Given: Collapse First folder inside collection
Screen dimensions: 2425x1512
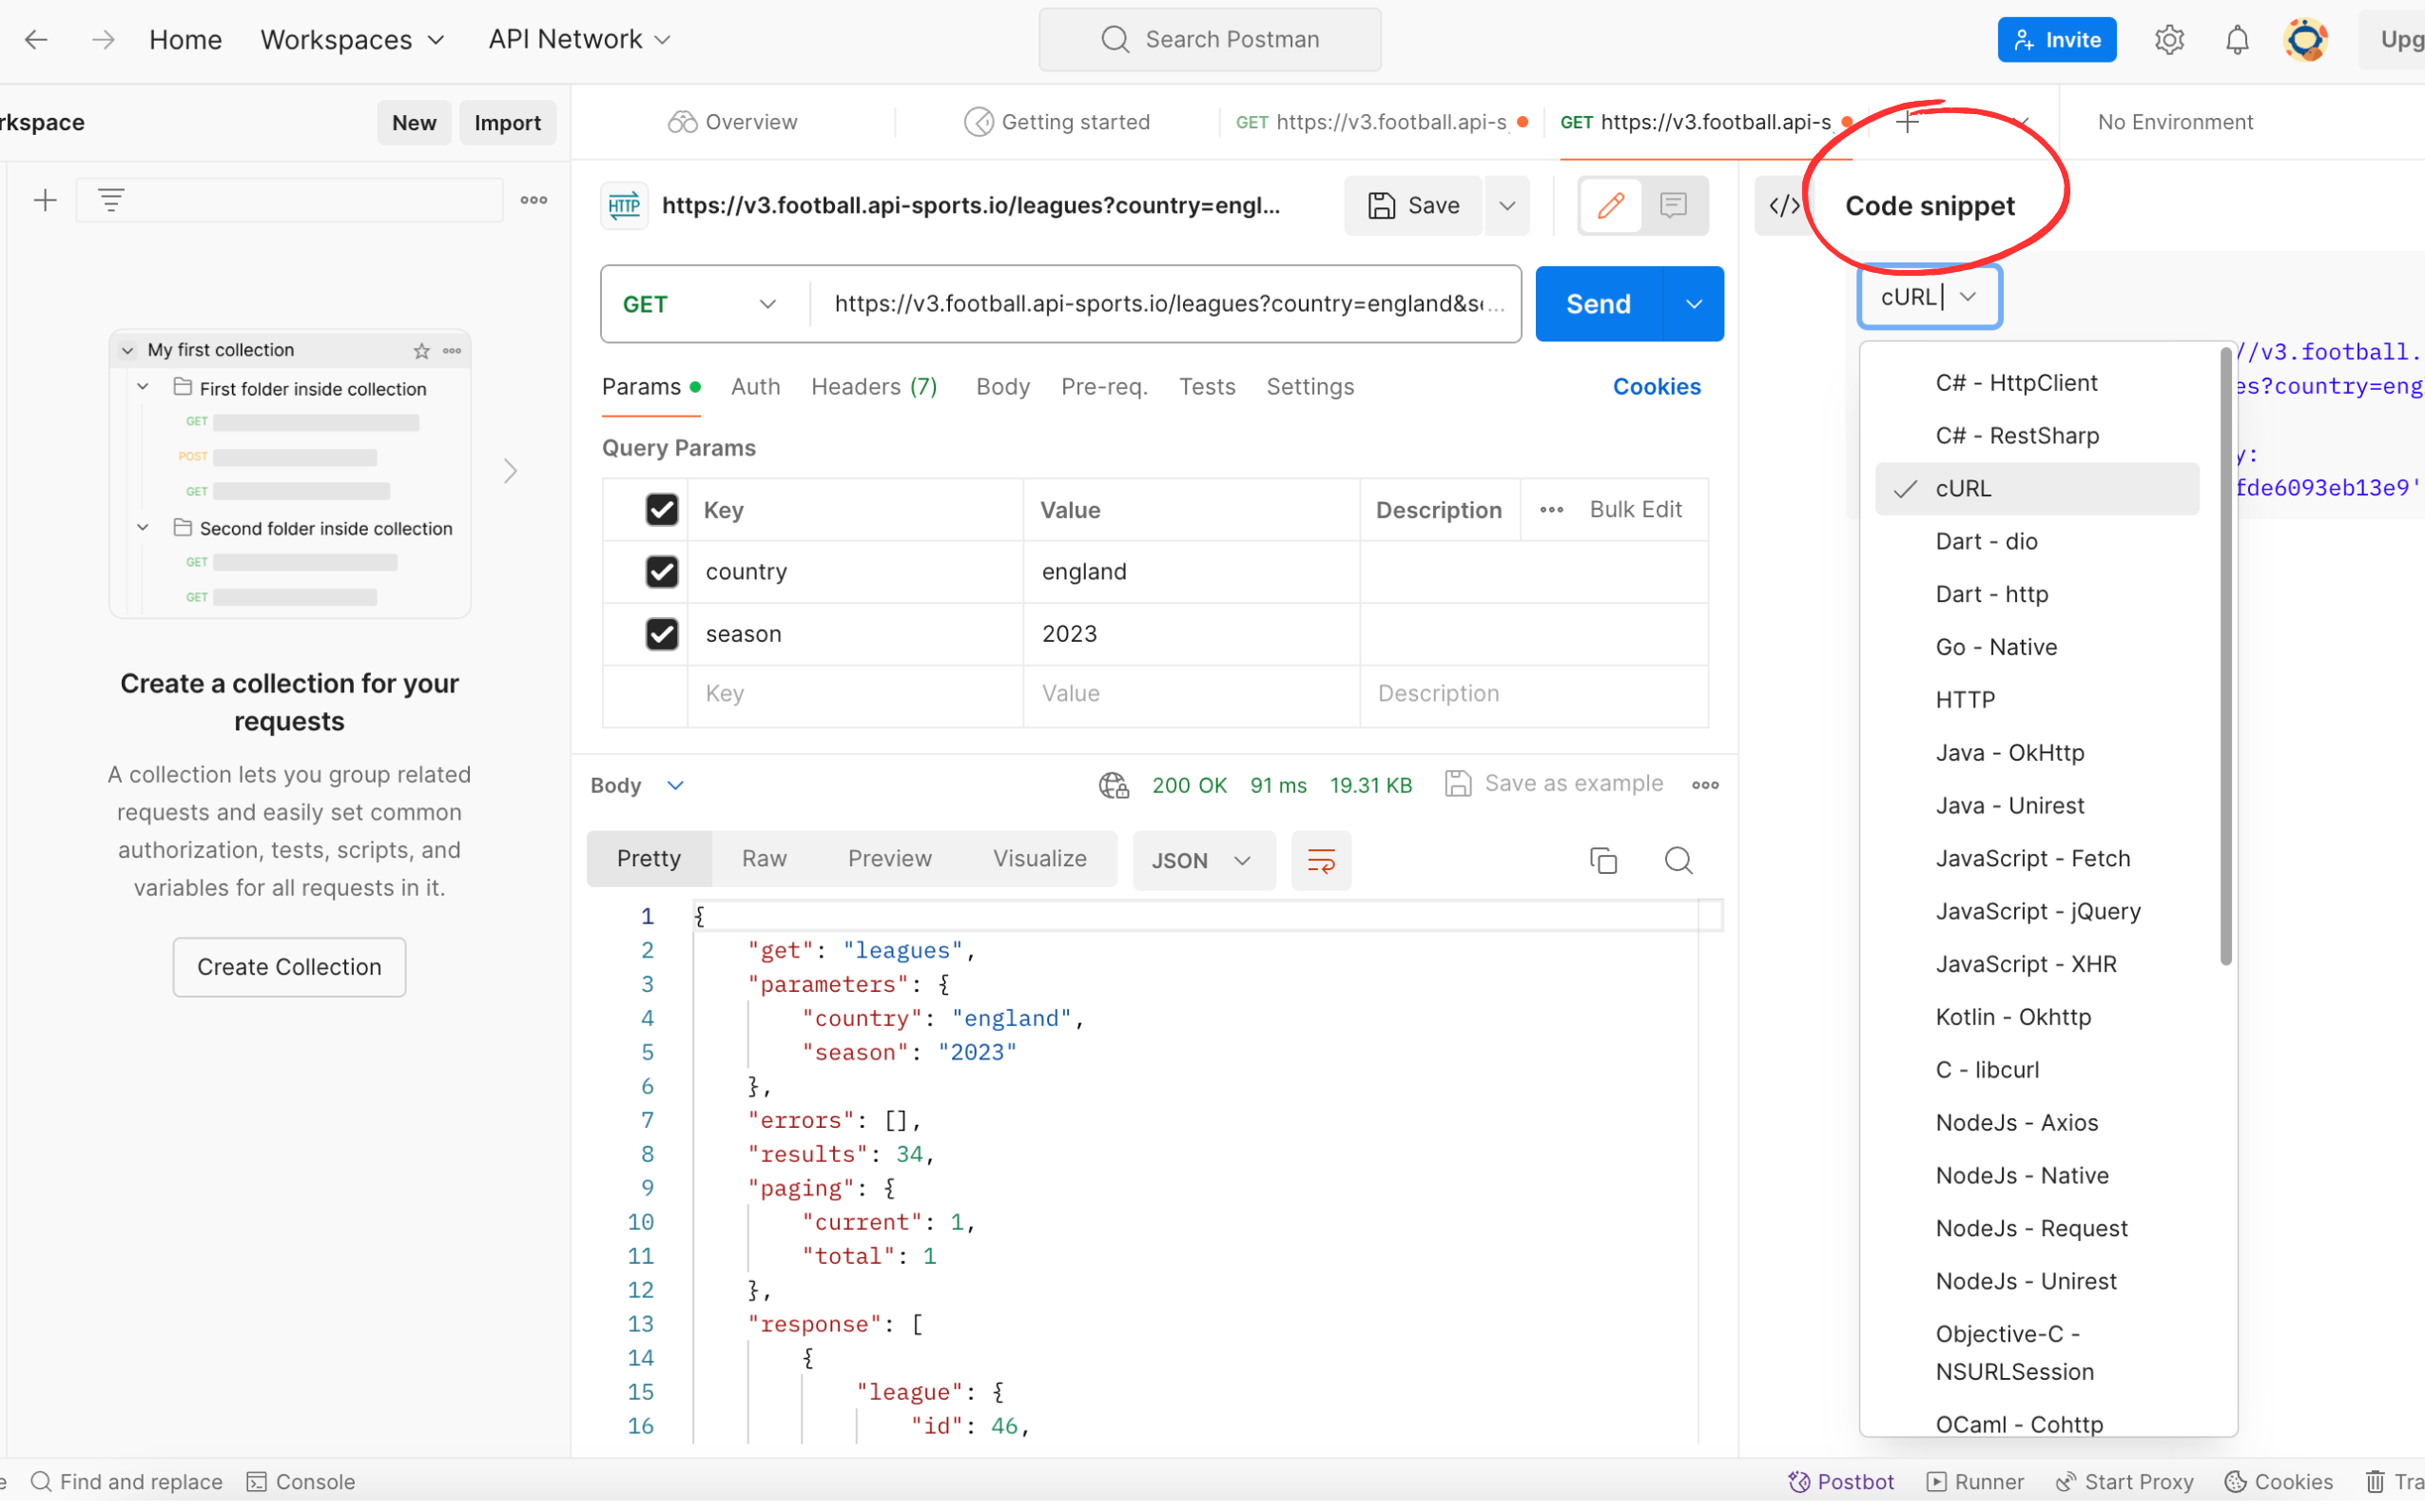Looking at the screenshot, I should point(143,388).
